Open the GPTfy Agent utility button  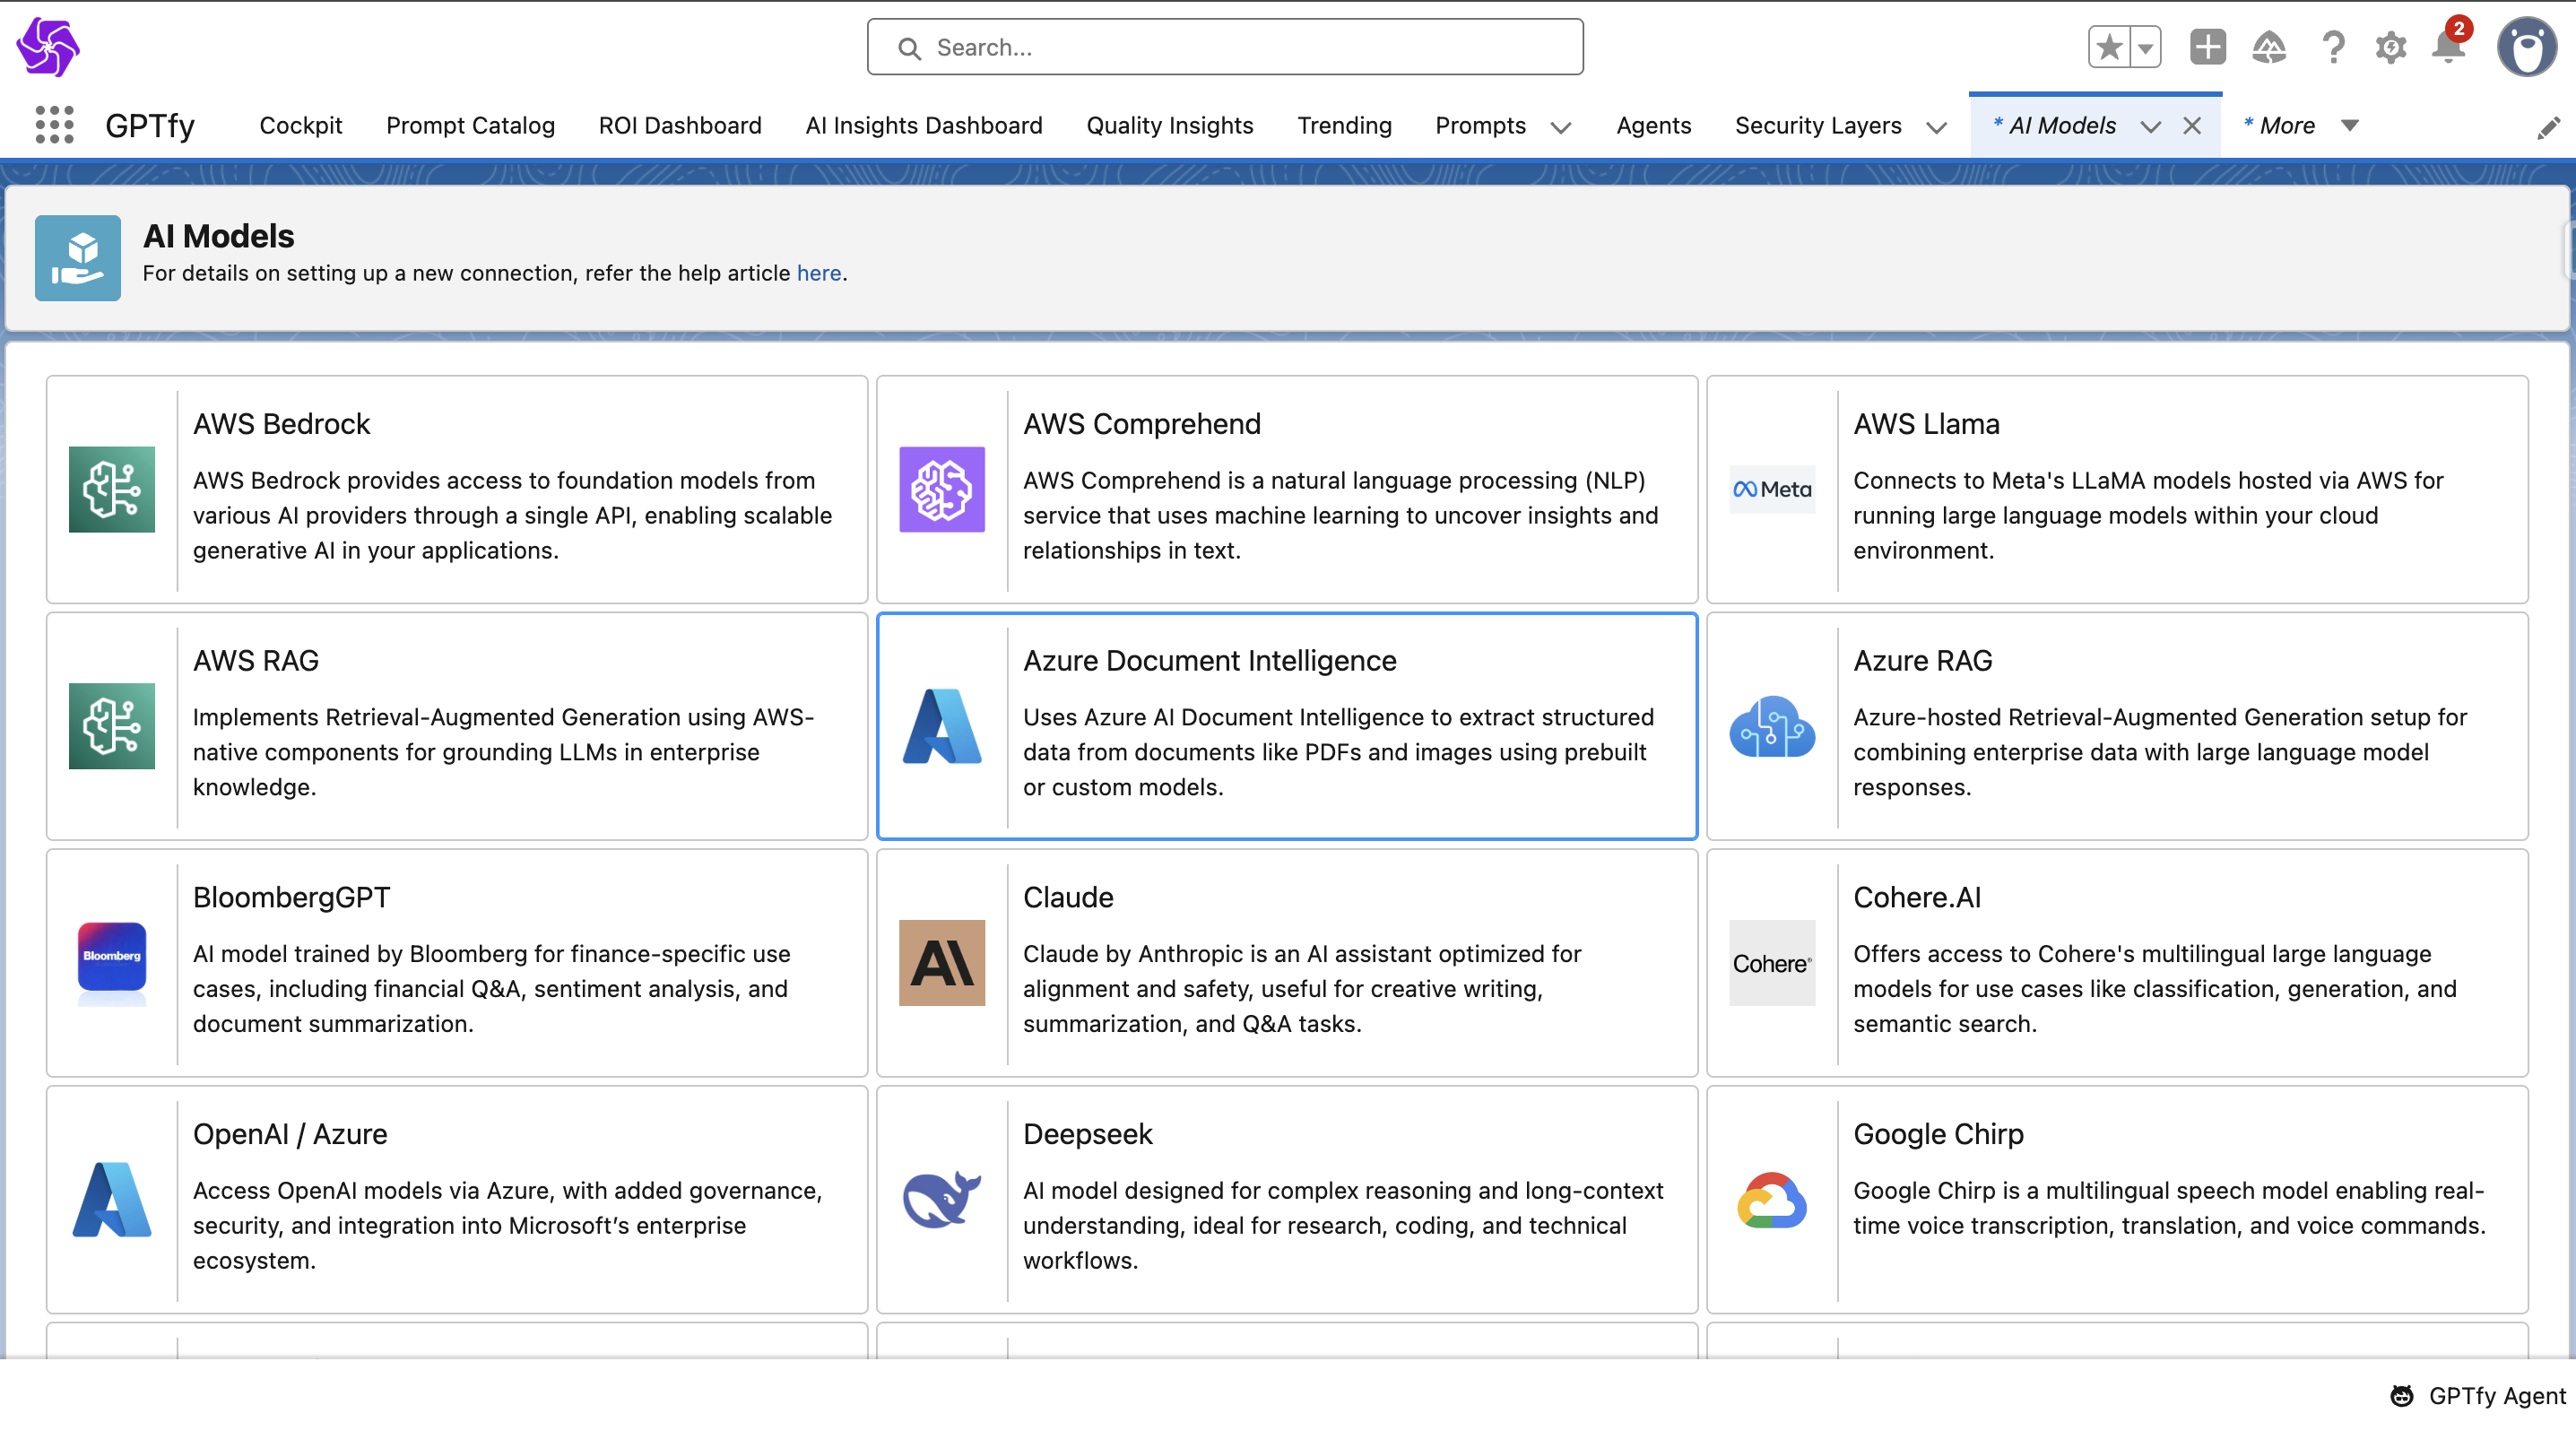point(2478,1395)
